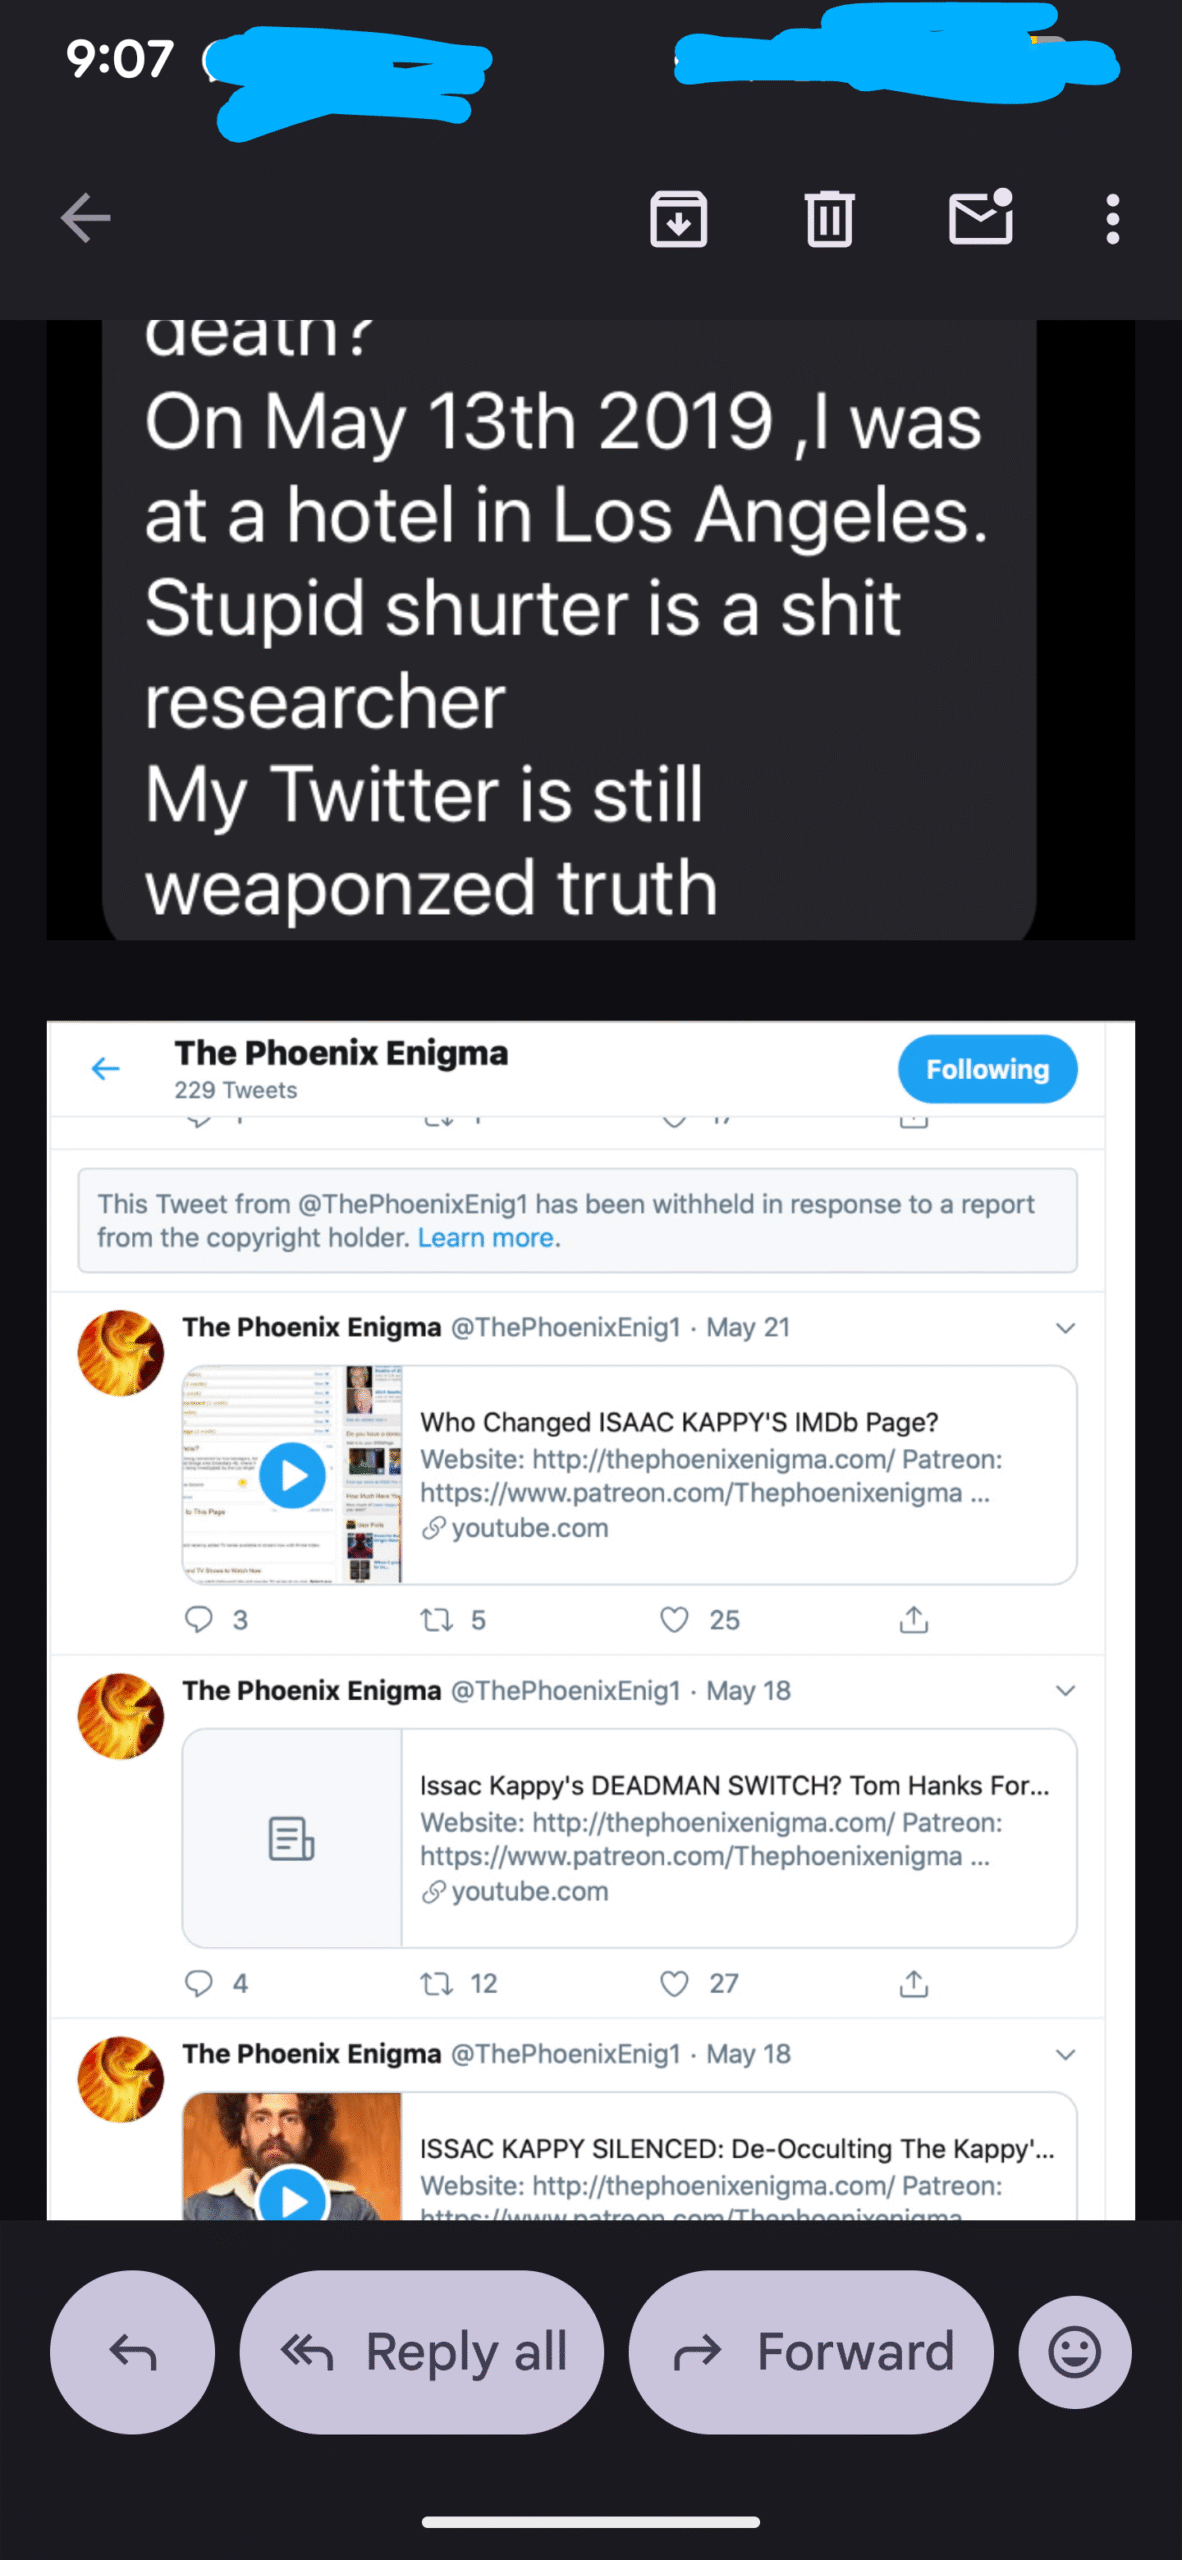The height and width of the screenshot is (2560, 1182).
Task: Add an emoji reaction
Action: click(1075, 2352)
